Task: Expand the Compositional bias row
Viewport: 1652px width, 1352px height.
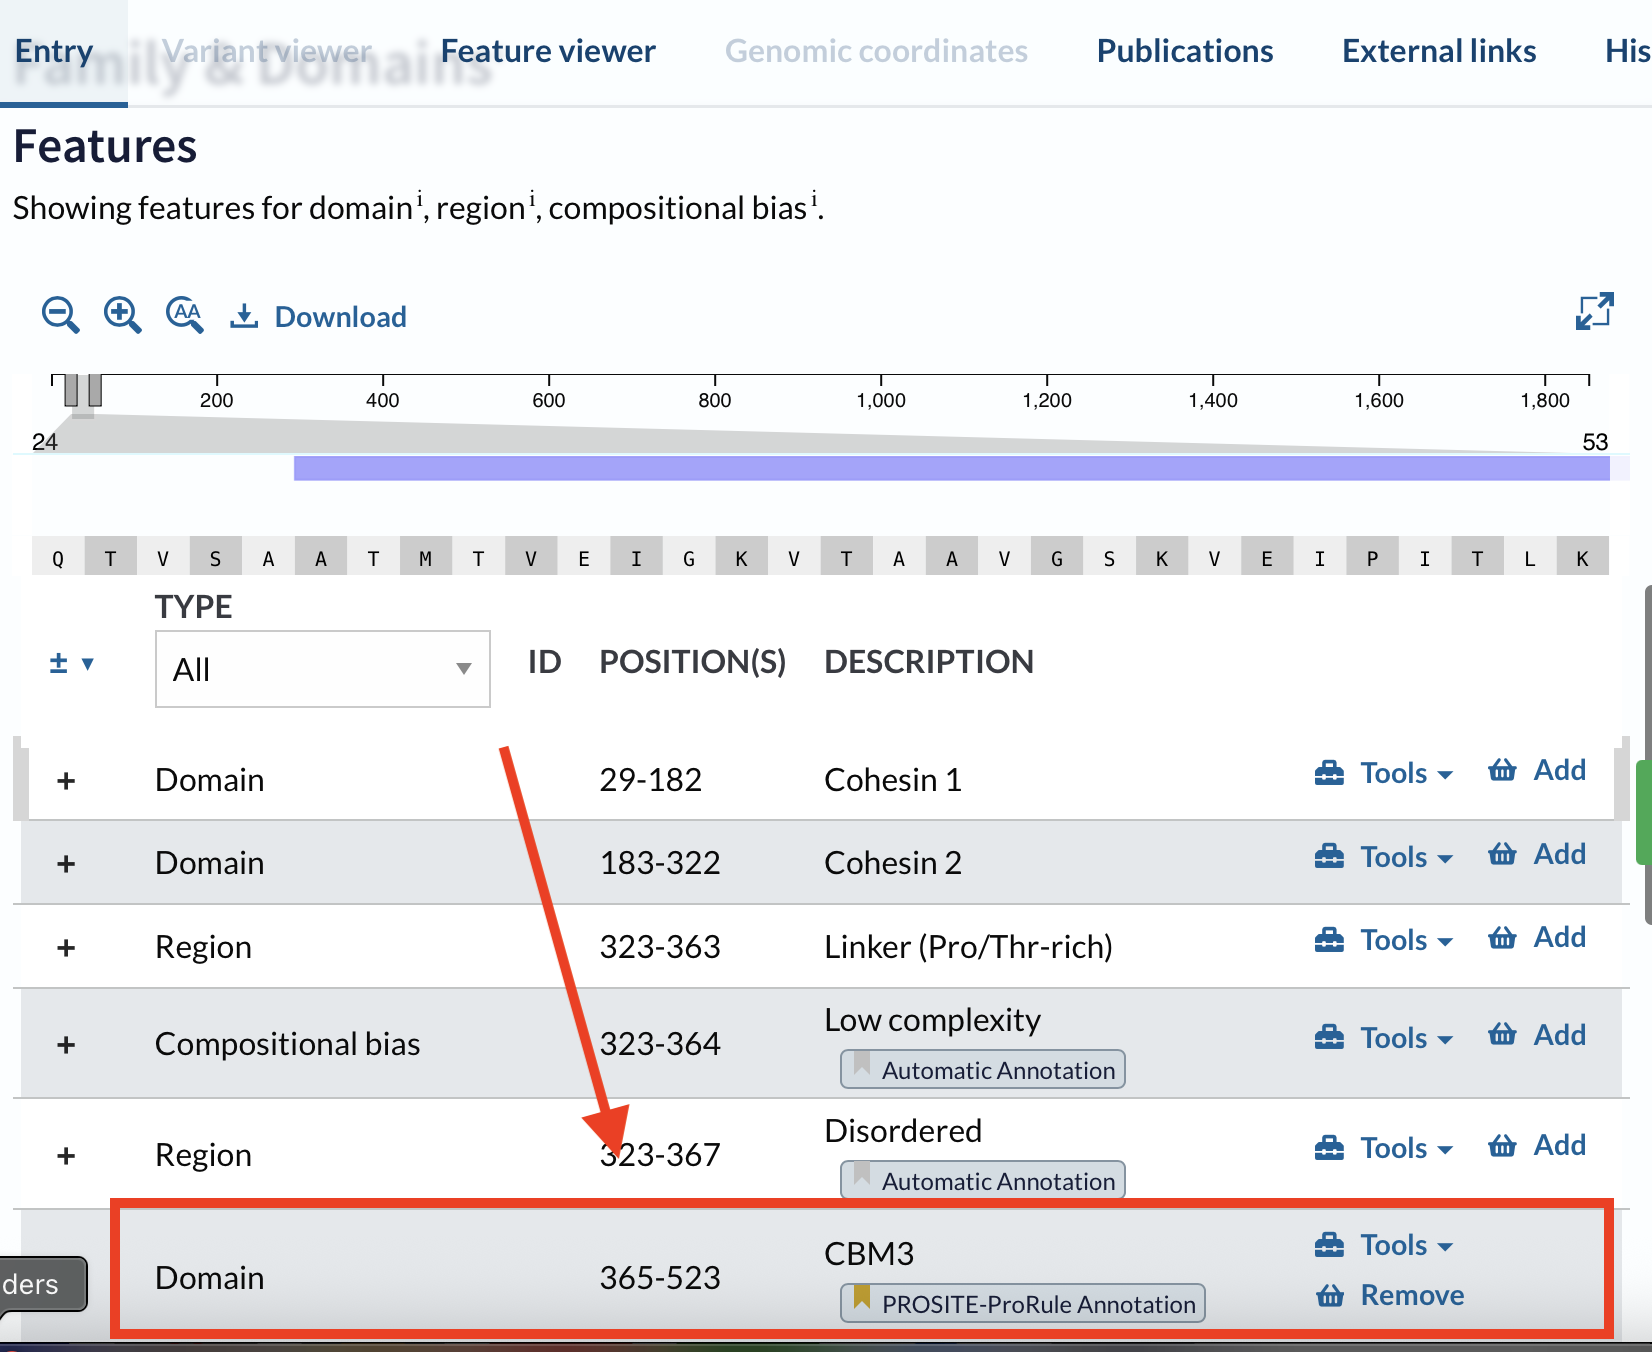Action: click(65, 1044)
